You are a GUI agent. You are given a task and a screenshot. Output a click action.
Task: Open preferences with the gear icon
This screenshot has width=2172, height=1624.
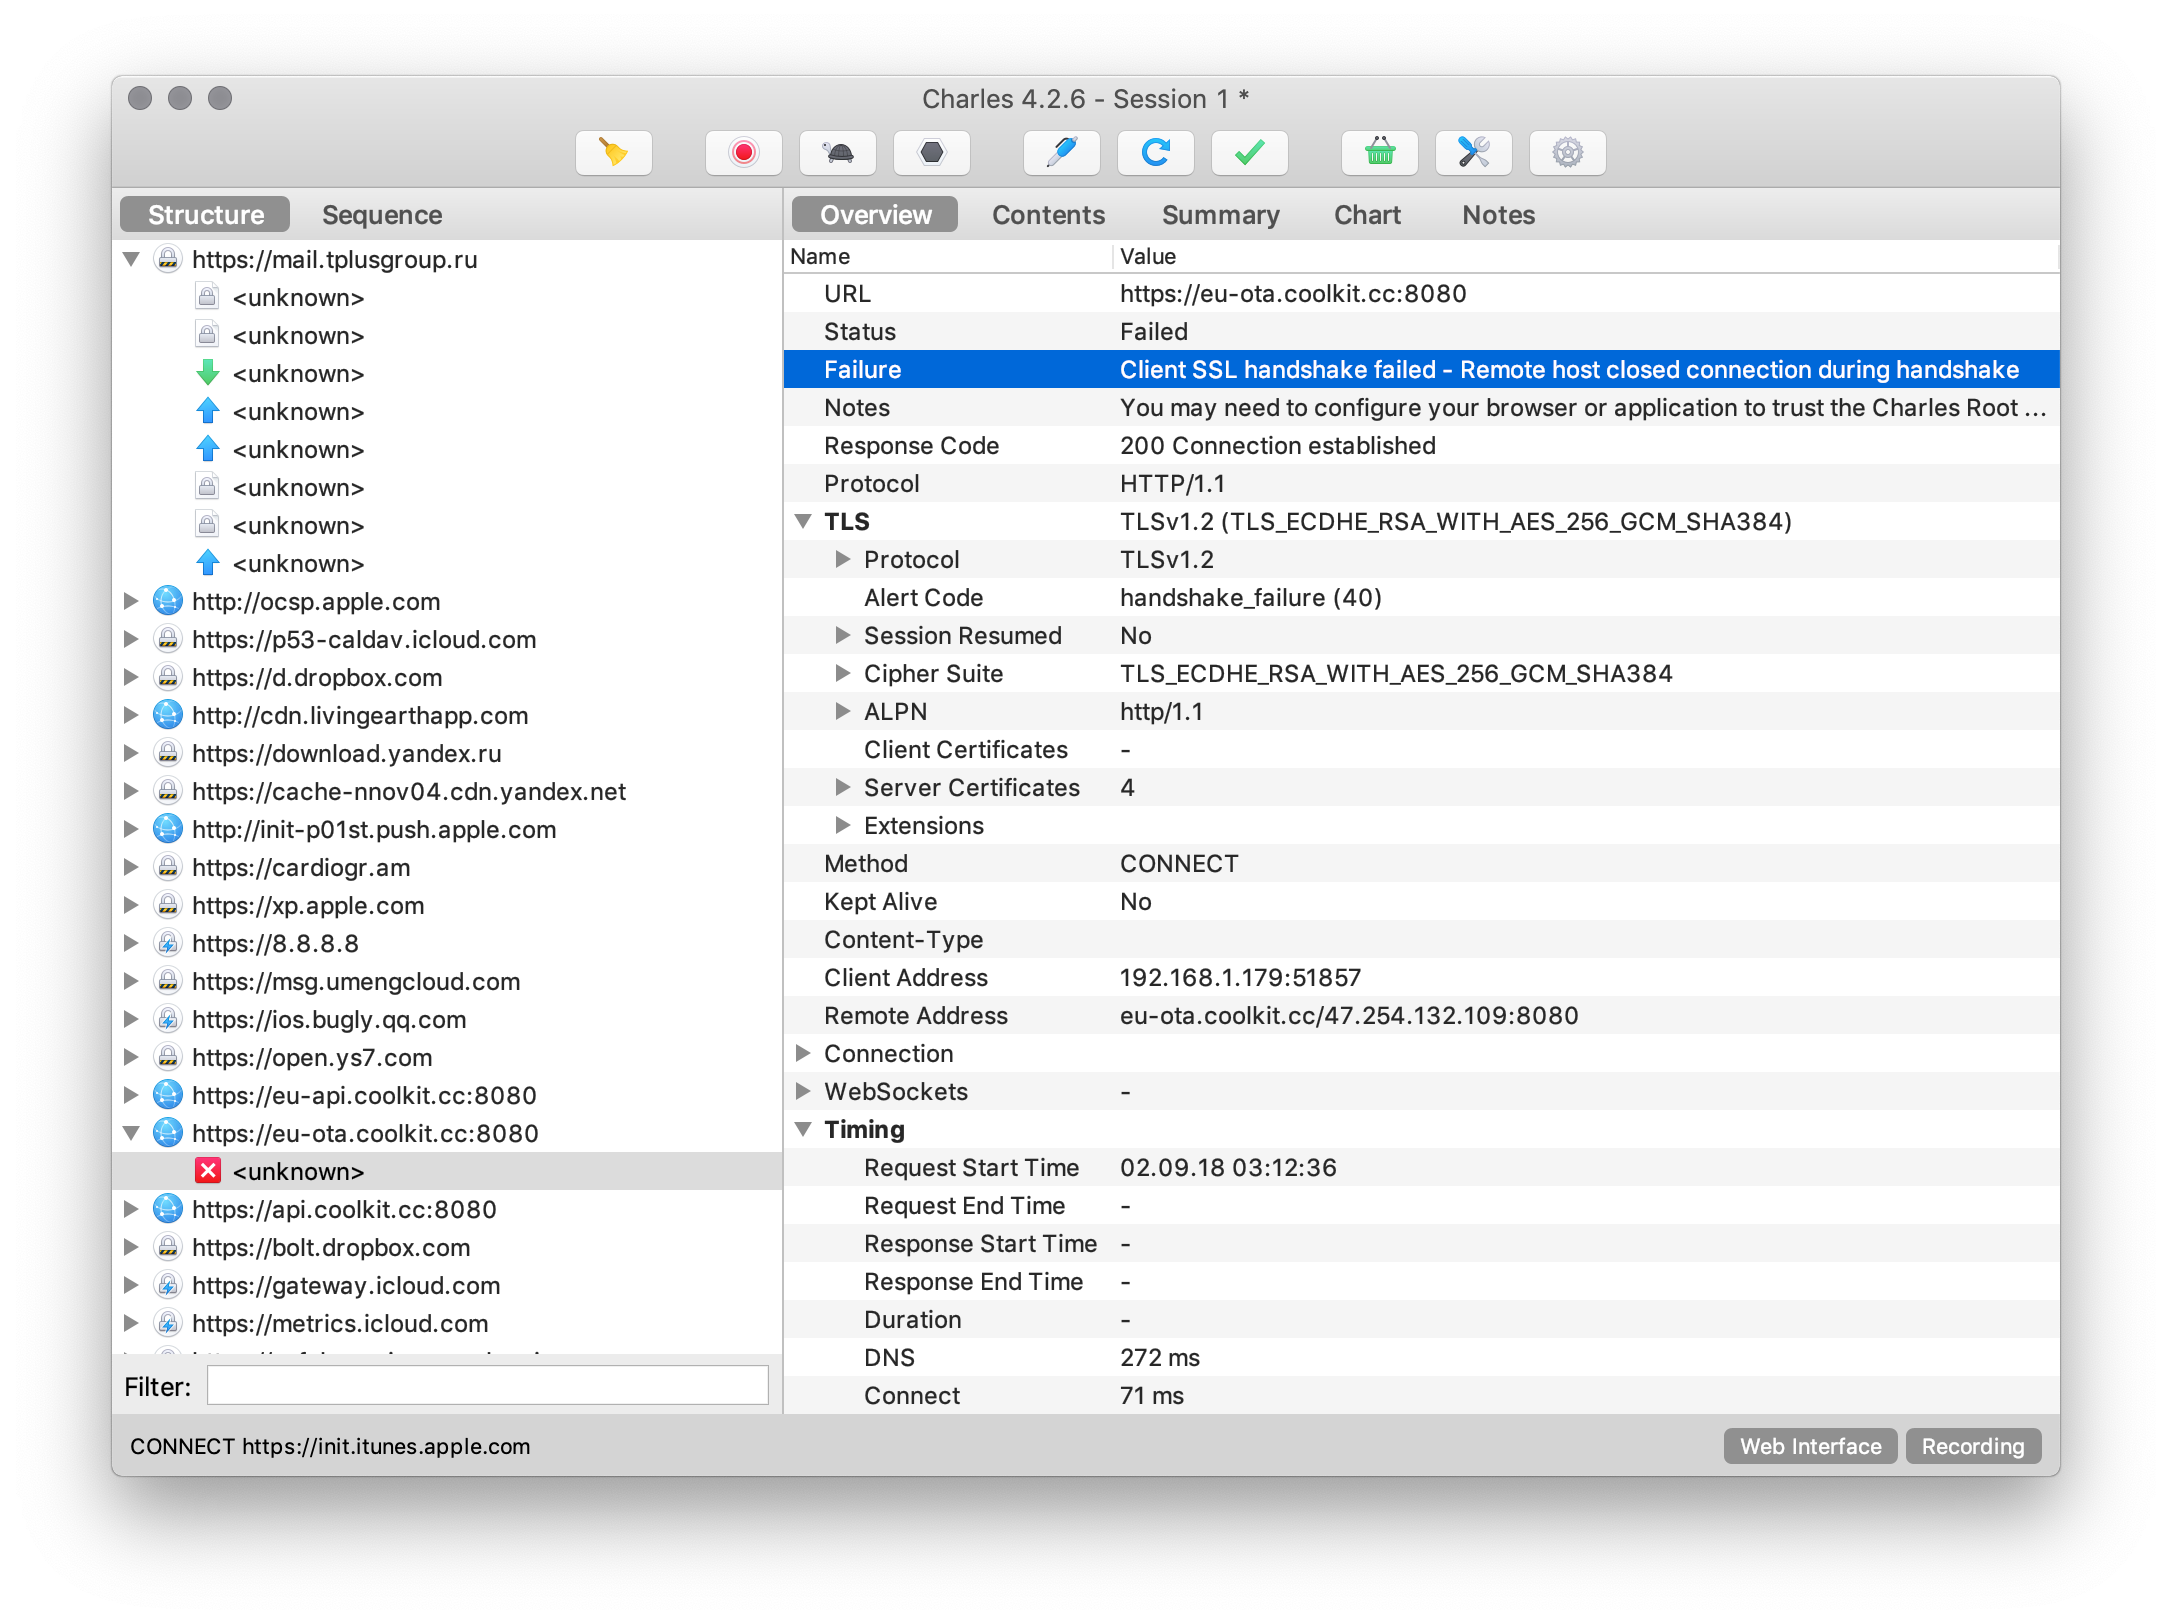(x=1567, y=153)
